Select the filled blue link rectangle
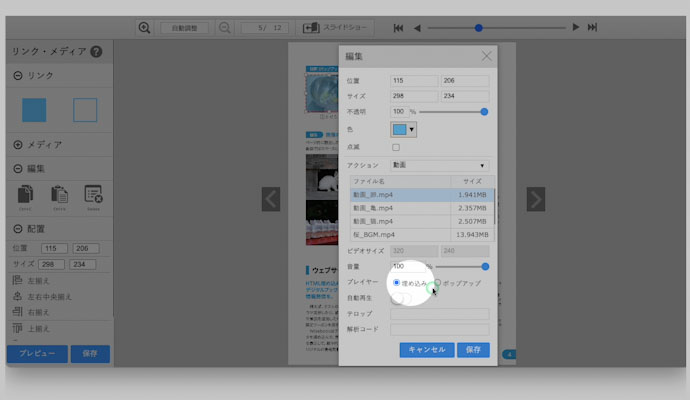The height and width of the screenshot is (400, 690). [x=35, y=110]
